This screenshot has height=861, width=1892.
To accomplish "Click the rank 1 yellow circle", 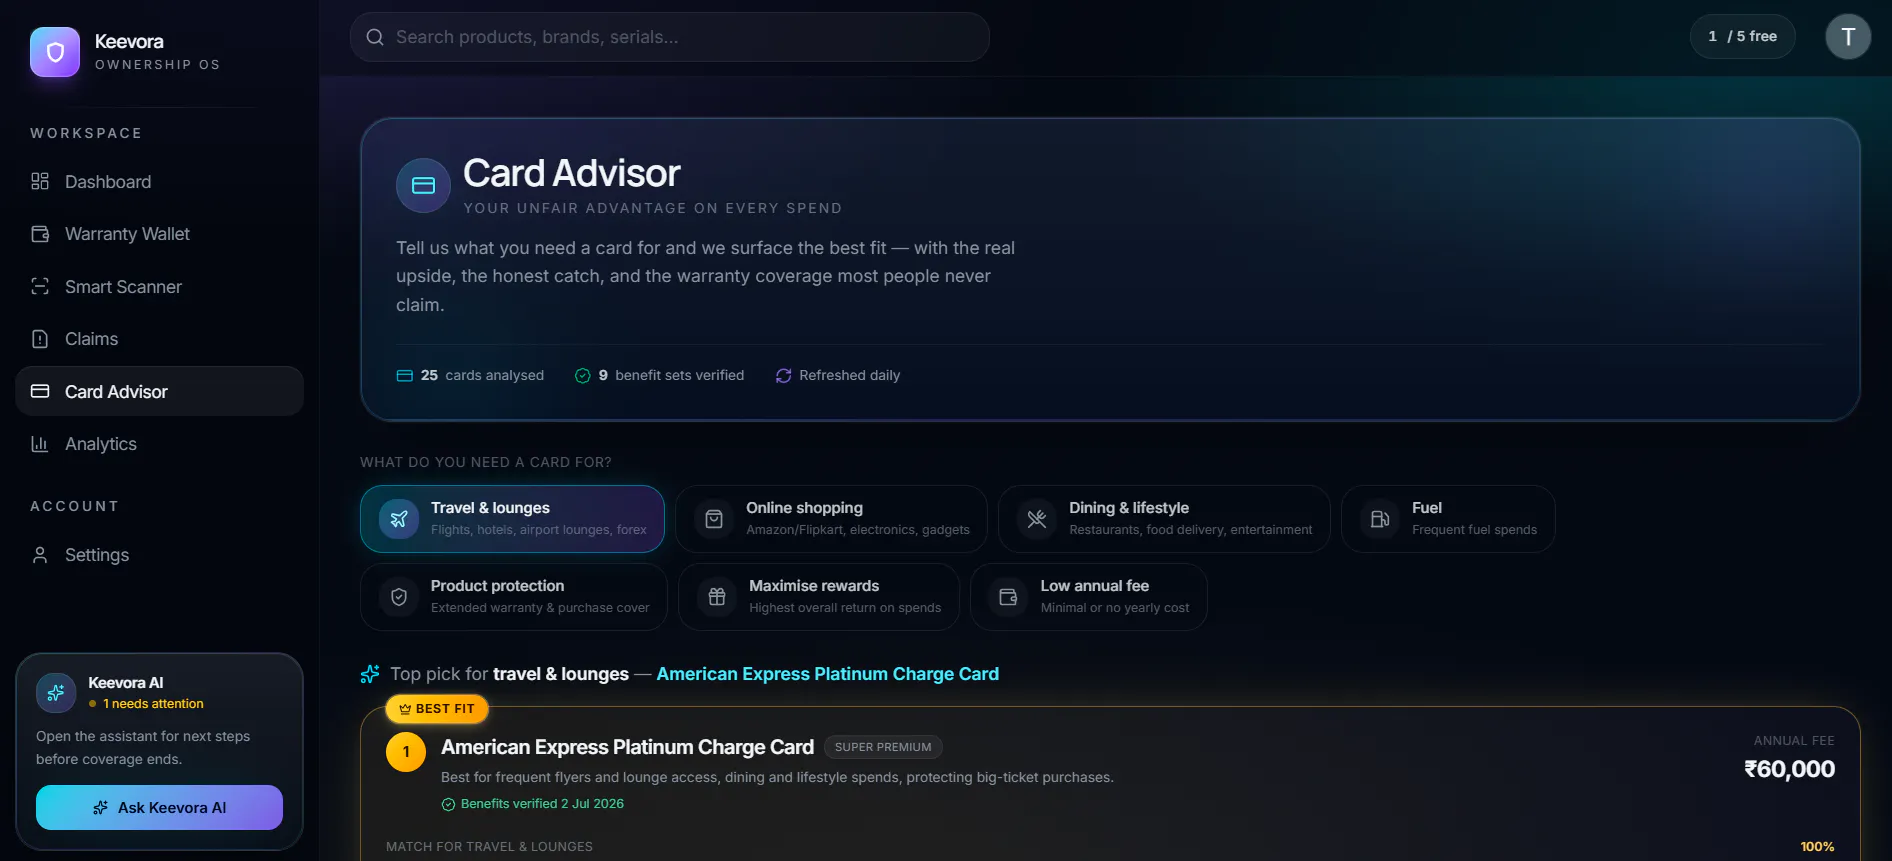I will [406, 752].
